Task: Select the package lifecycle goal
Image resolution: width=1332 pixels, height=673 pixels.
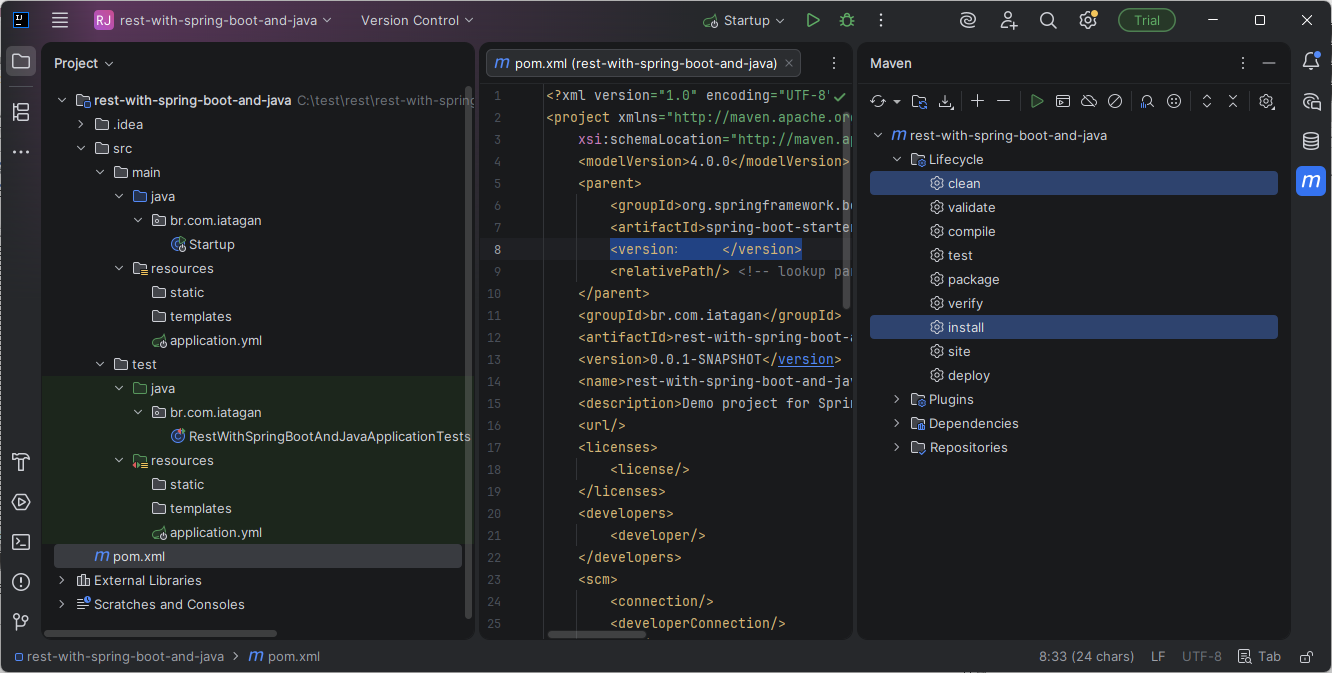Action: 973,280
